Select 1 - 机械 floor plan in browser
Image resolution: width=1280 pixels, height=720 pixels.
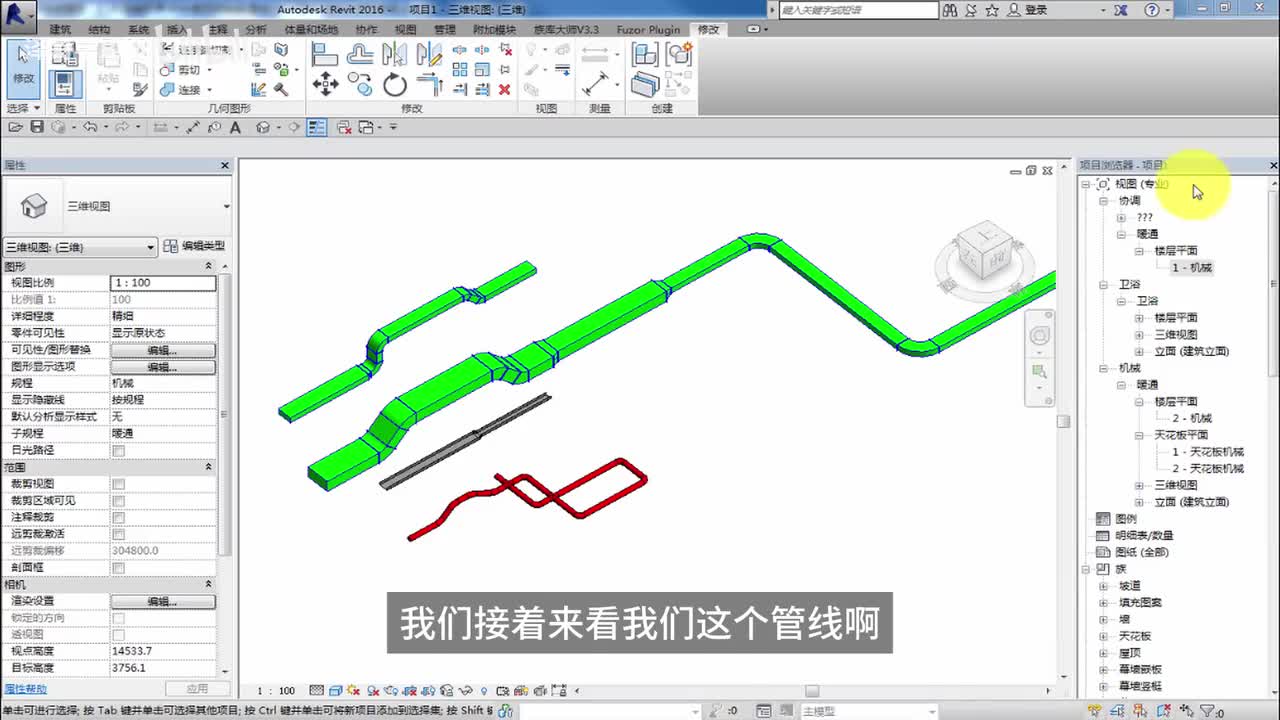coord(1192,267)
